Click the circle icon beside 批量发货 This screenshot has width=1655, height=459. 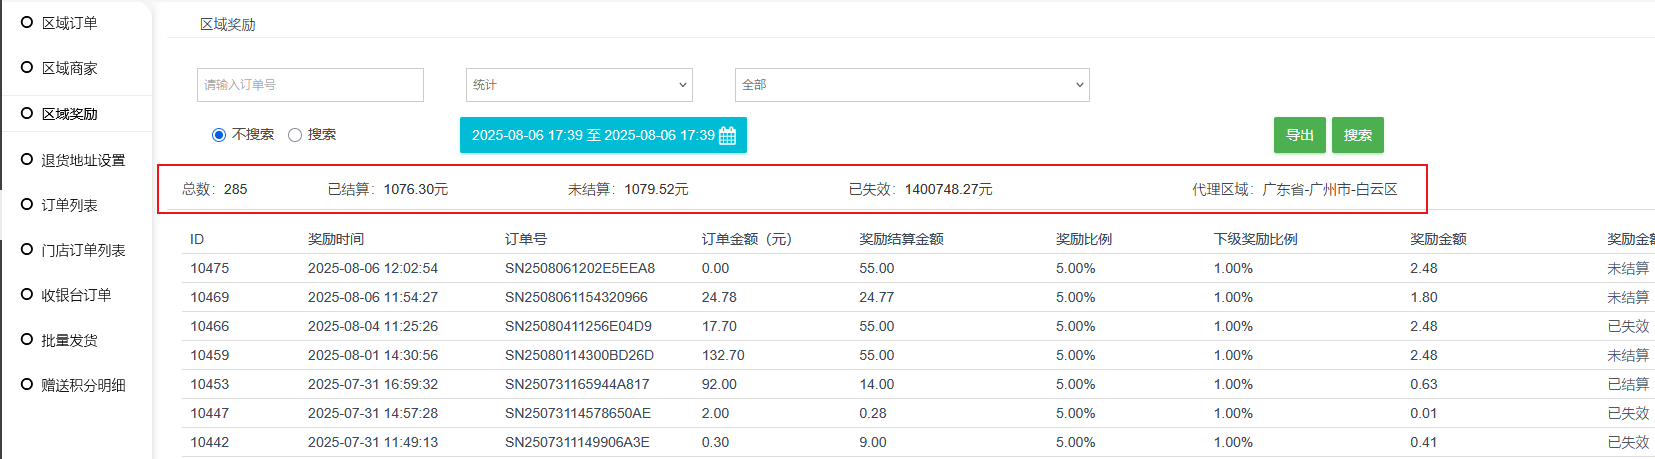(x=27, y=339)
